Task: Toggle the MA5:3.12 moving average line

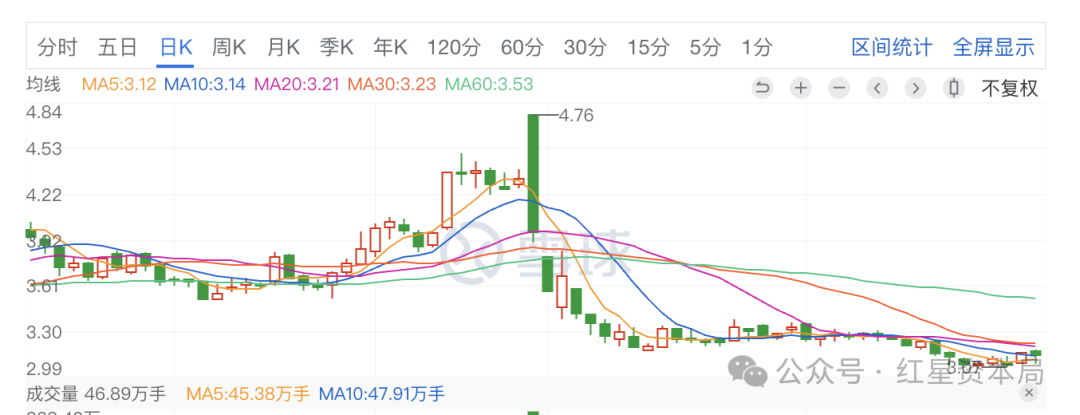Action: (118, 84)
